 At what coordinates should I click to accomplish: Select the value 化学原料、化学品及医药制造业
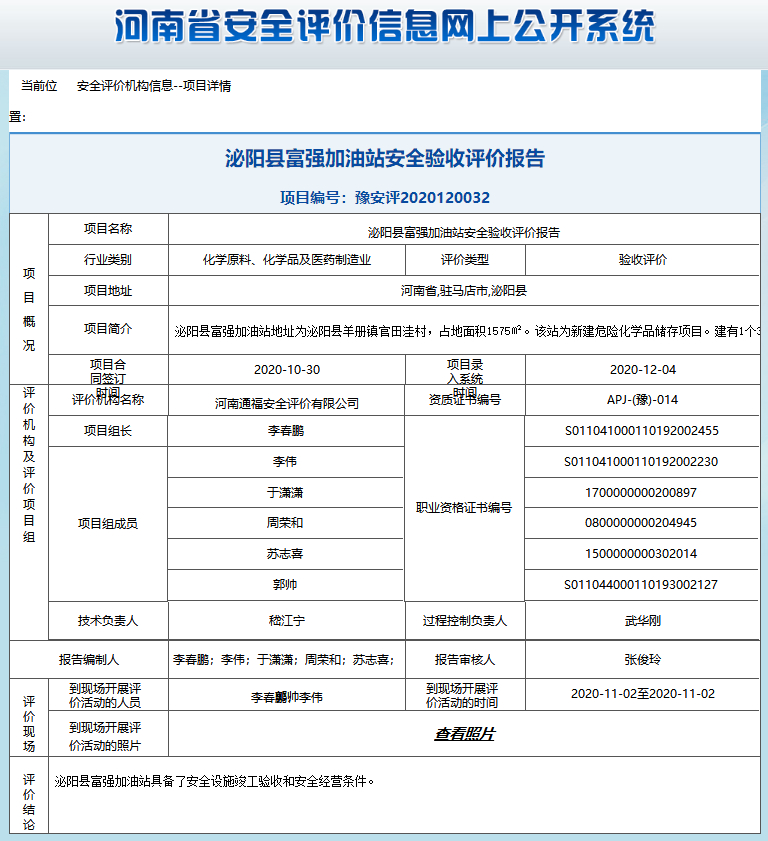click(x=287, y=260)
